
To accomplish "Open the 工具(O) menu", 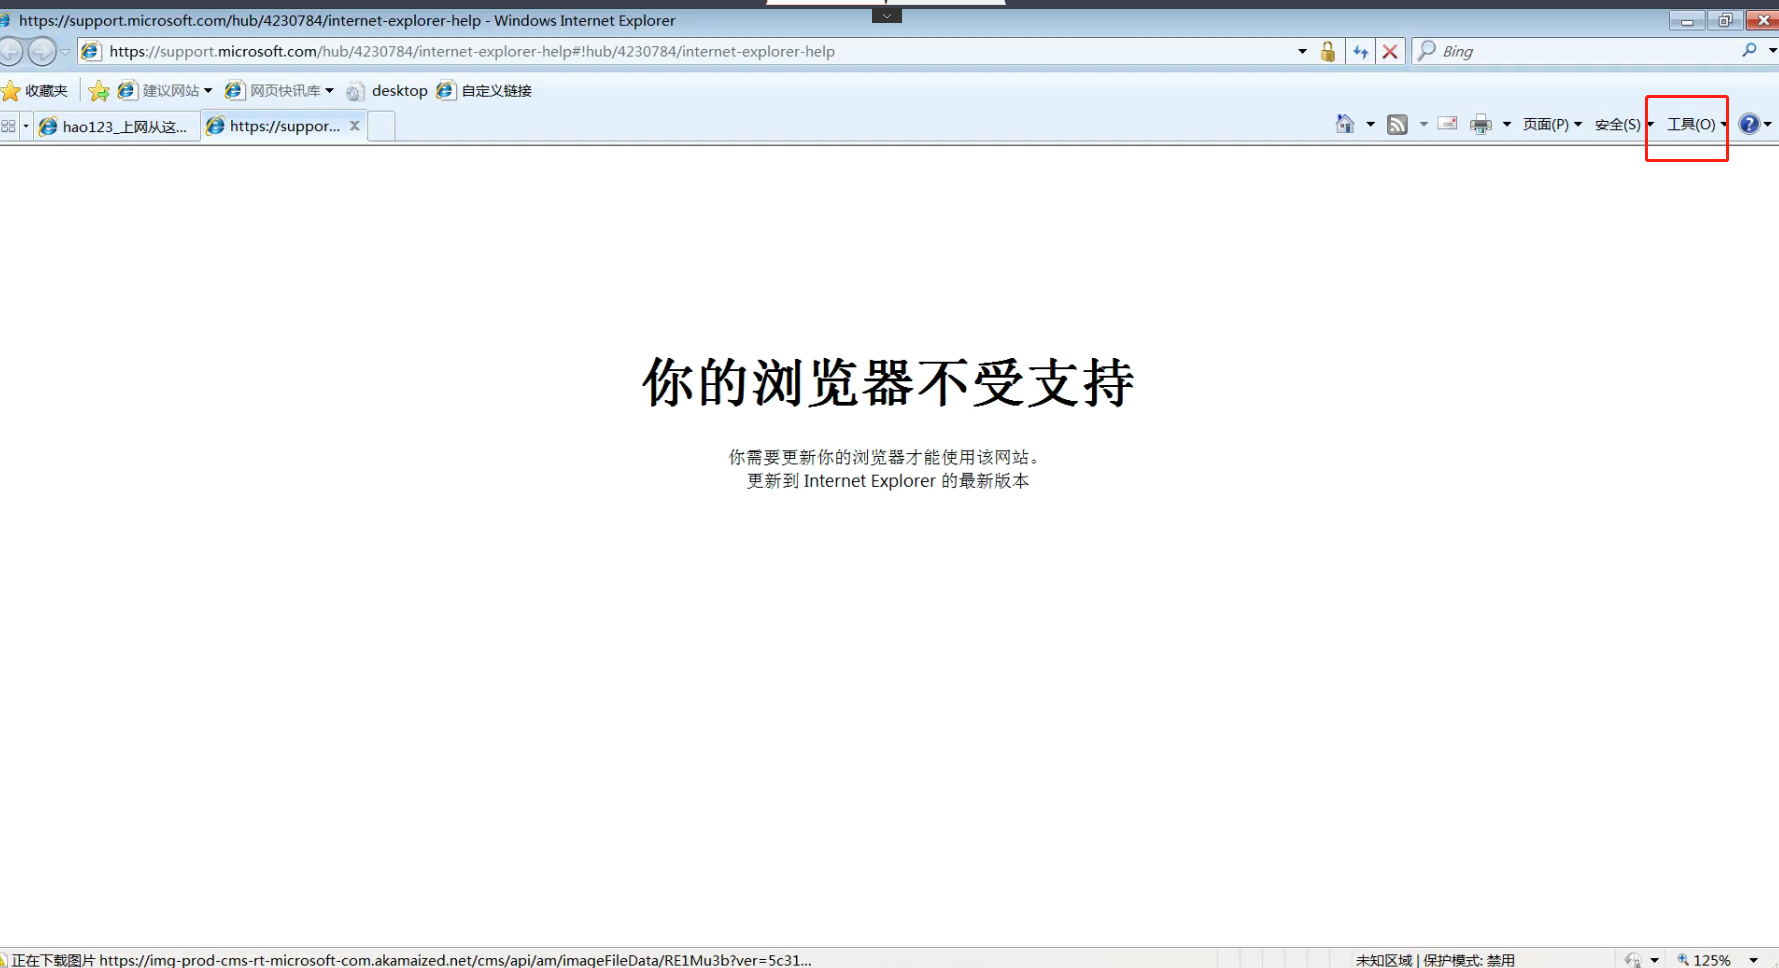I will 1696,124.
